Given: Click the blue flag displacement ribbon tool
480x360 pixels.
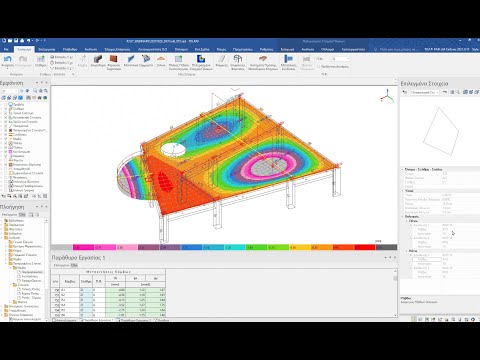Looking at the screenshot, I should pyautogui.click(x=288, y=62).
